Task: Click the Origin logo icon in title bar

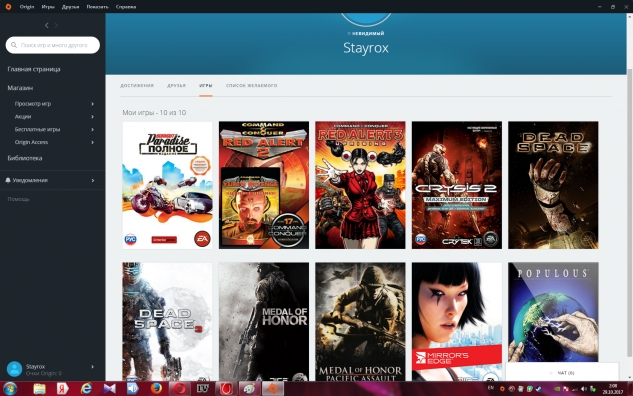Action: point(8,6)
